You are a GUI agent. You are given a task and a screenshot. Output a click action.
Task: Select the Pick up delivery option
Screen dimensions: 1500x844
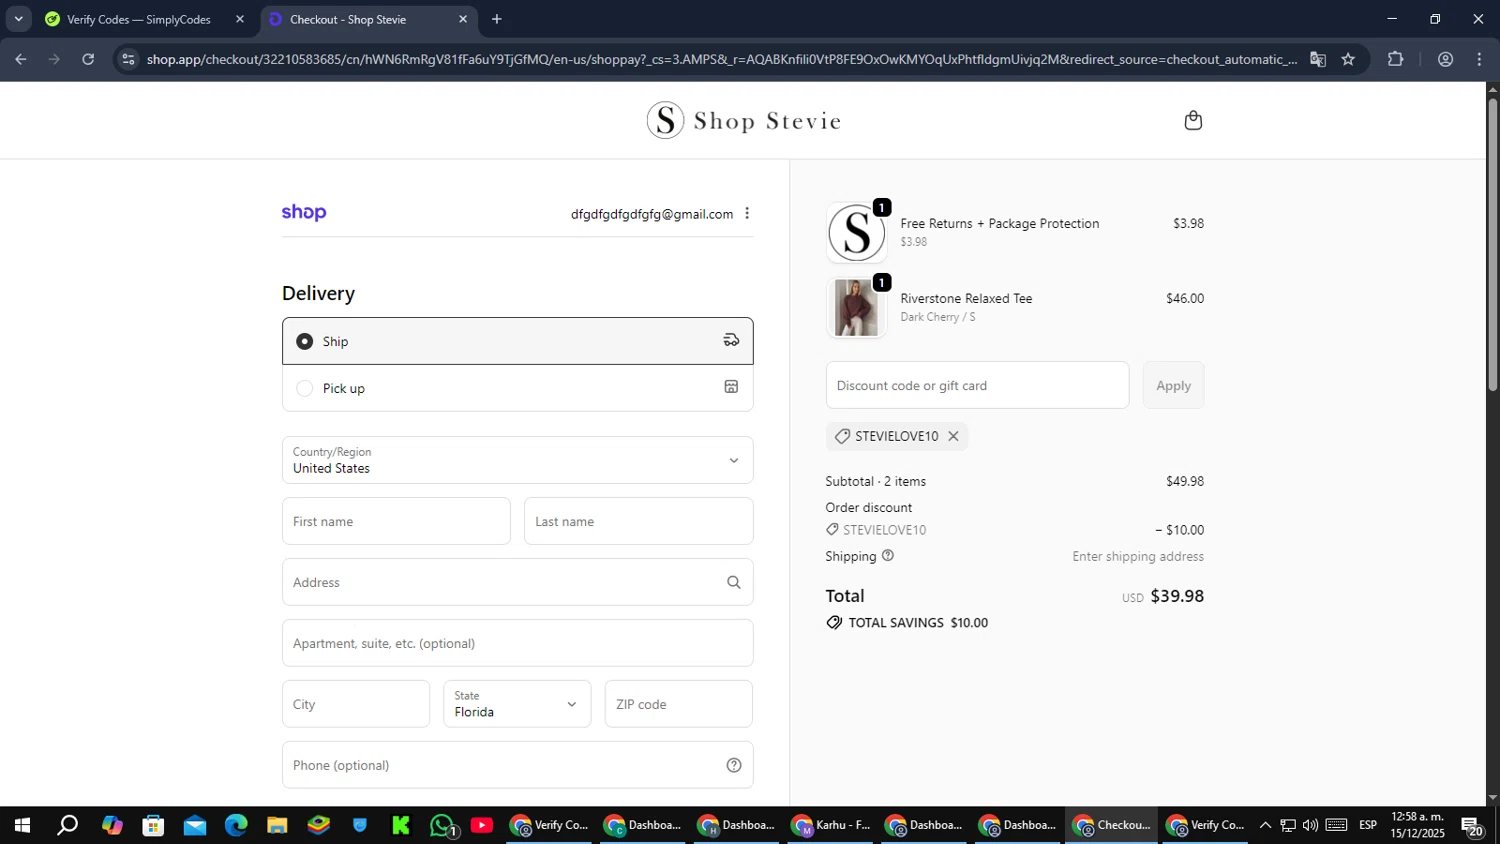[x=518, y=388]
